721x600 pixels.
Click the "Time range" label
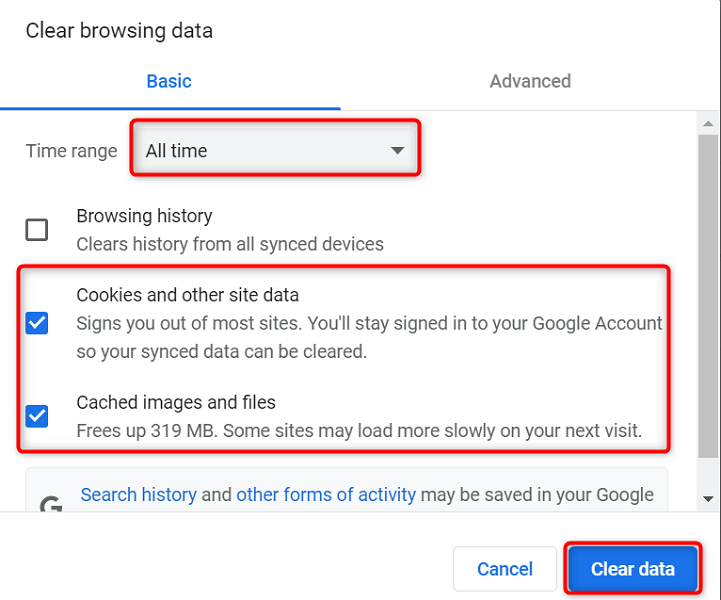71,151
